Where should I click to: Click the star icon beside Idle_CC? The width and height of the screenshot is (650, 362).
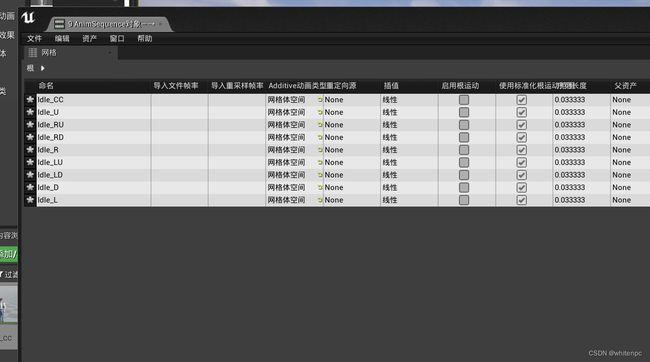point(30,100)
